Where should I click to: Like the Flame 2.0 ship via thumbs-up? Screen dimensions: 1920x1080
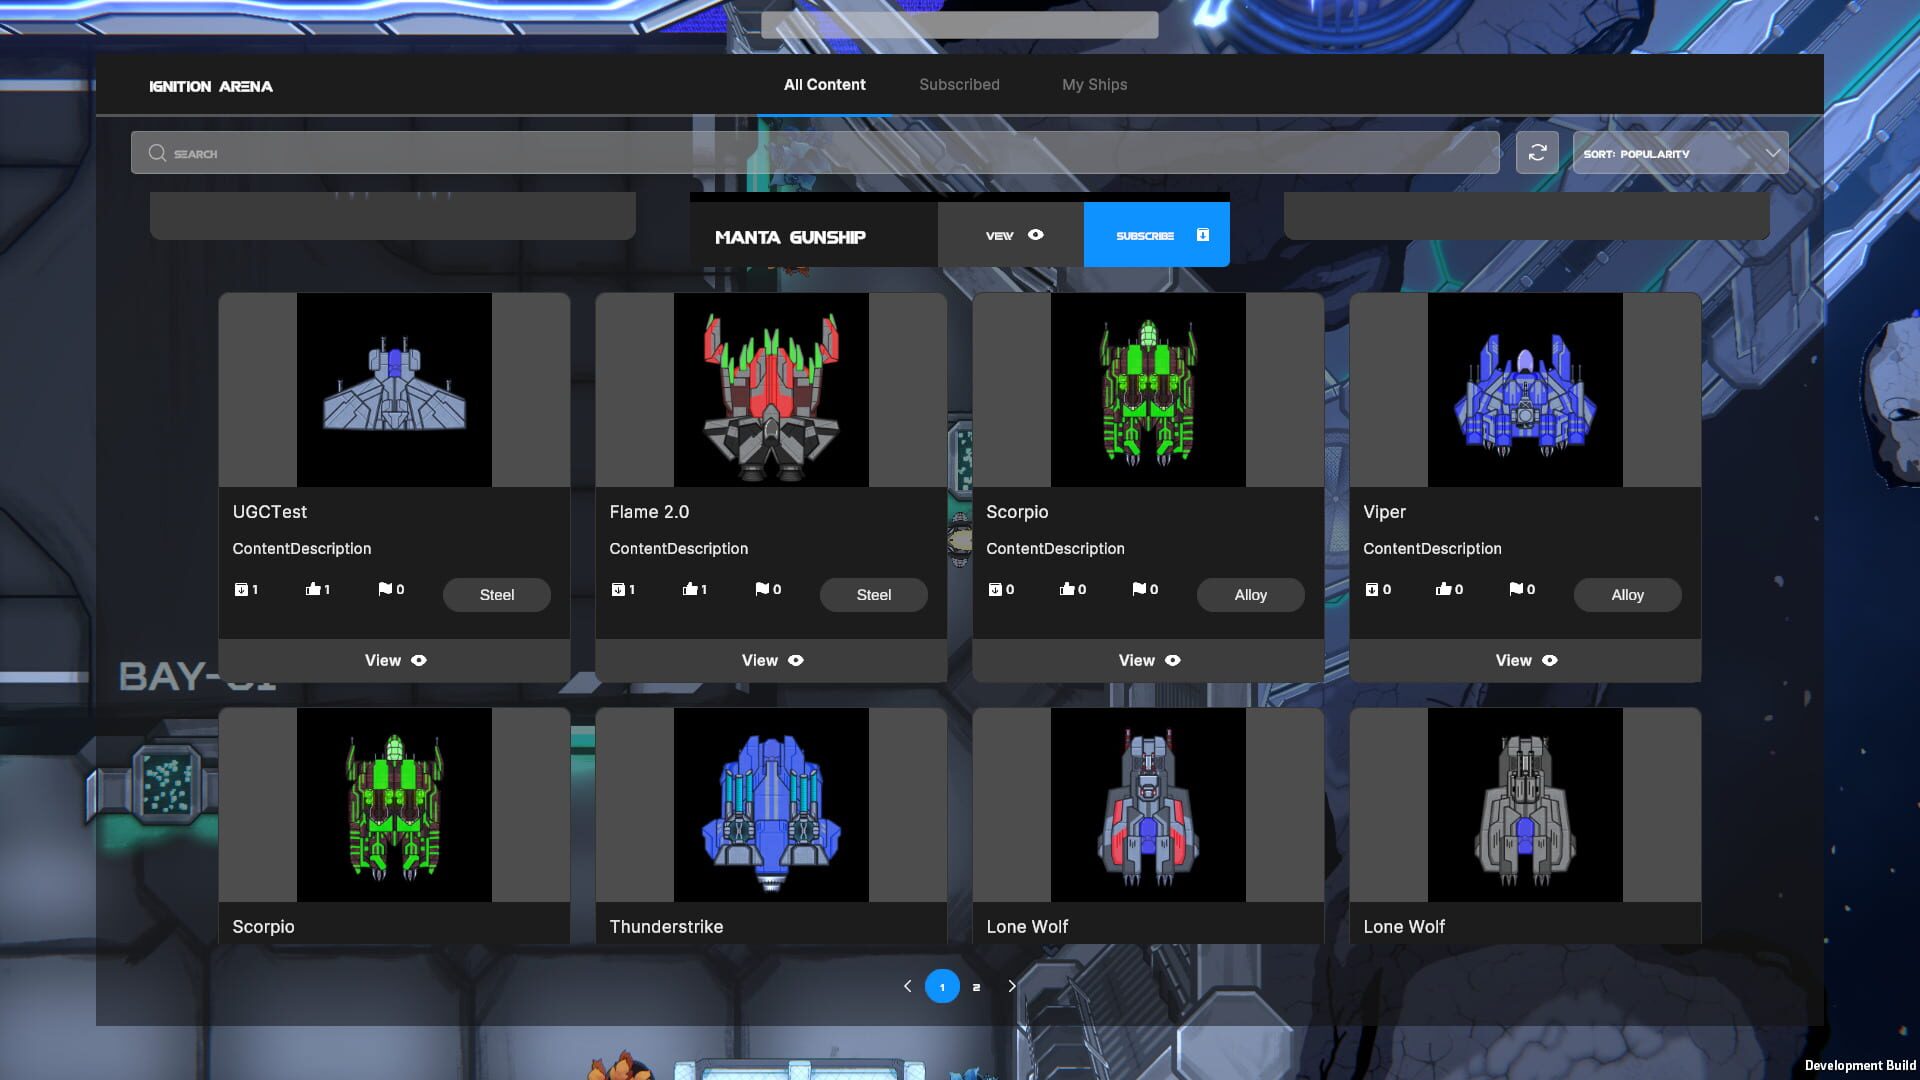click(690, 589)
